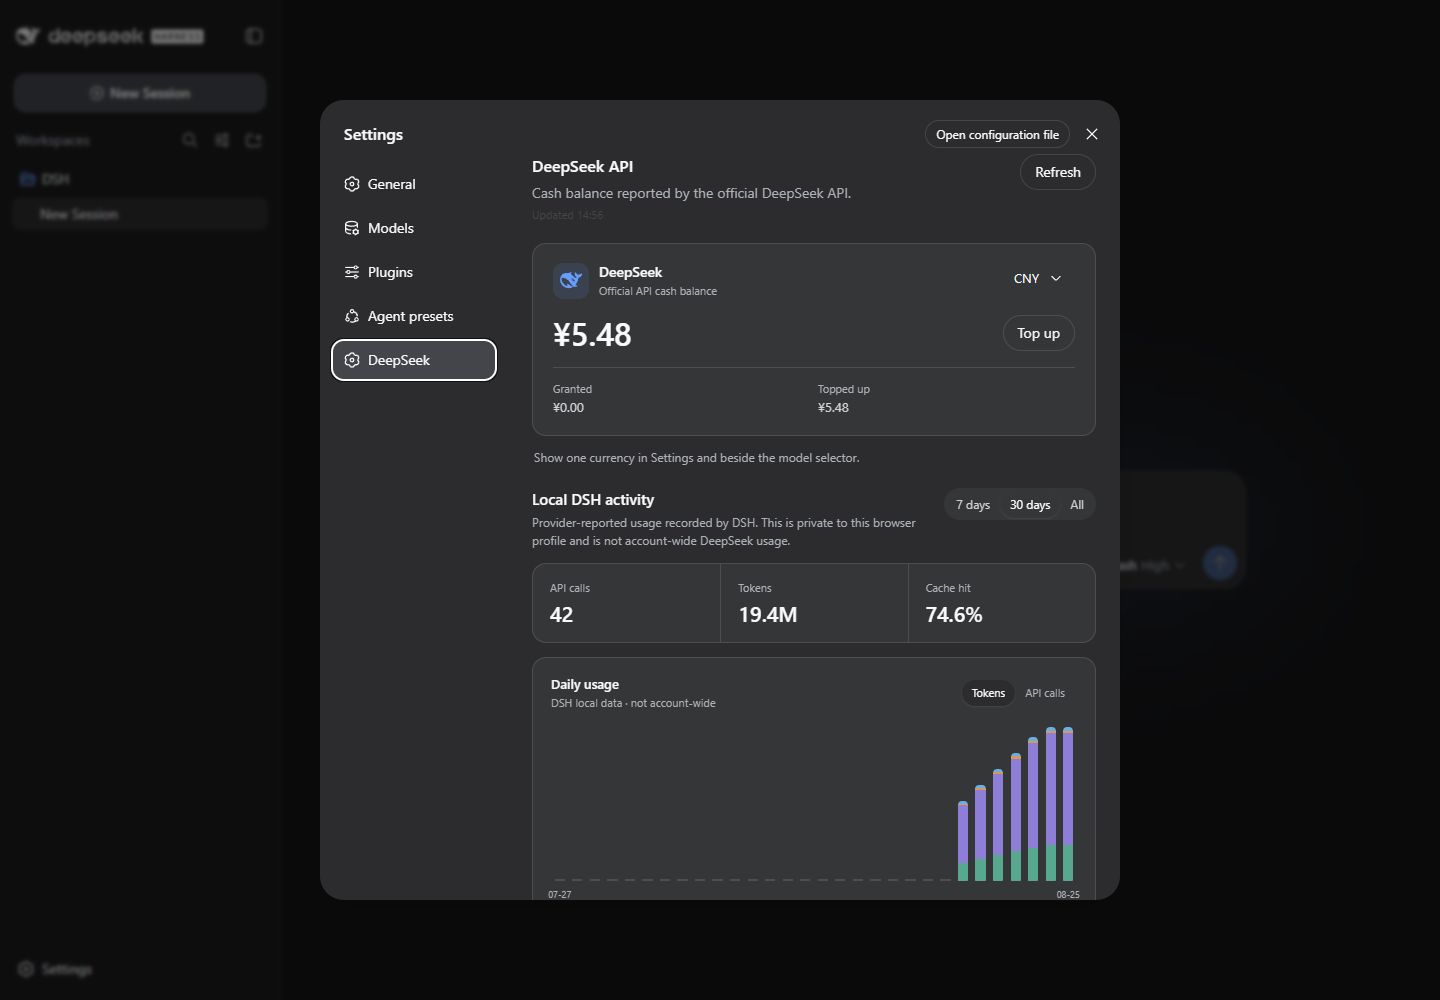Switch activity range to 7 days
Image resolution: width=1440 pixels, height=1000 pixels.
tap(972, 505)
